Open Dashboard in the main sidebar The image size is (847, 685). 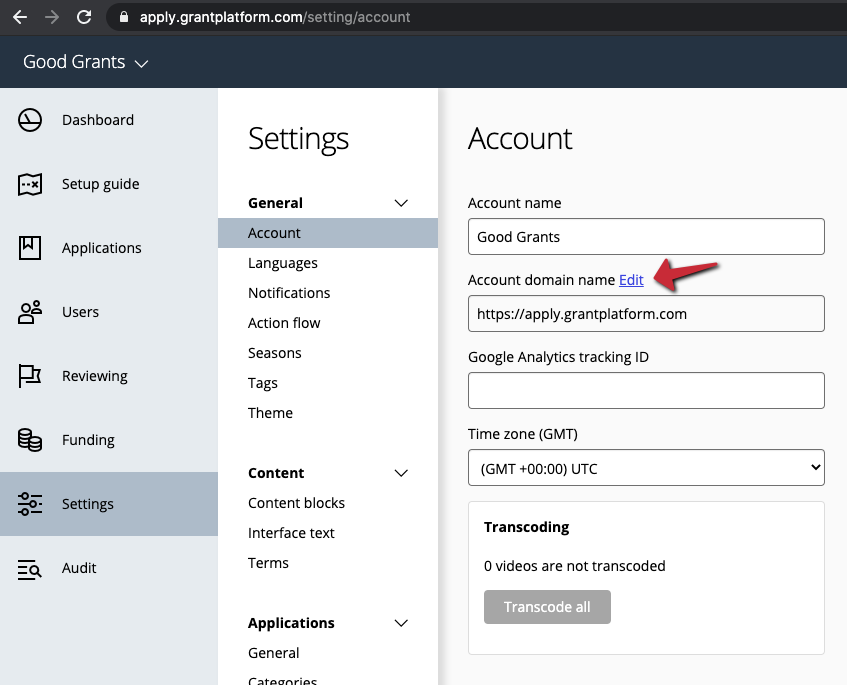pyautogui.click(x=109, y=120)
